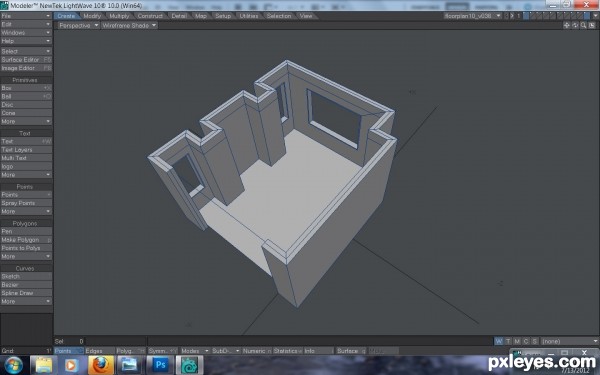
Task: Switch to the Utilities tab
Action: tap(248, 16)
